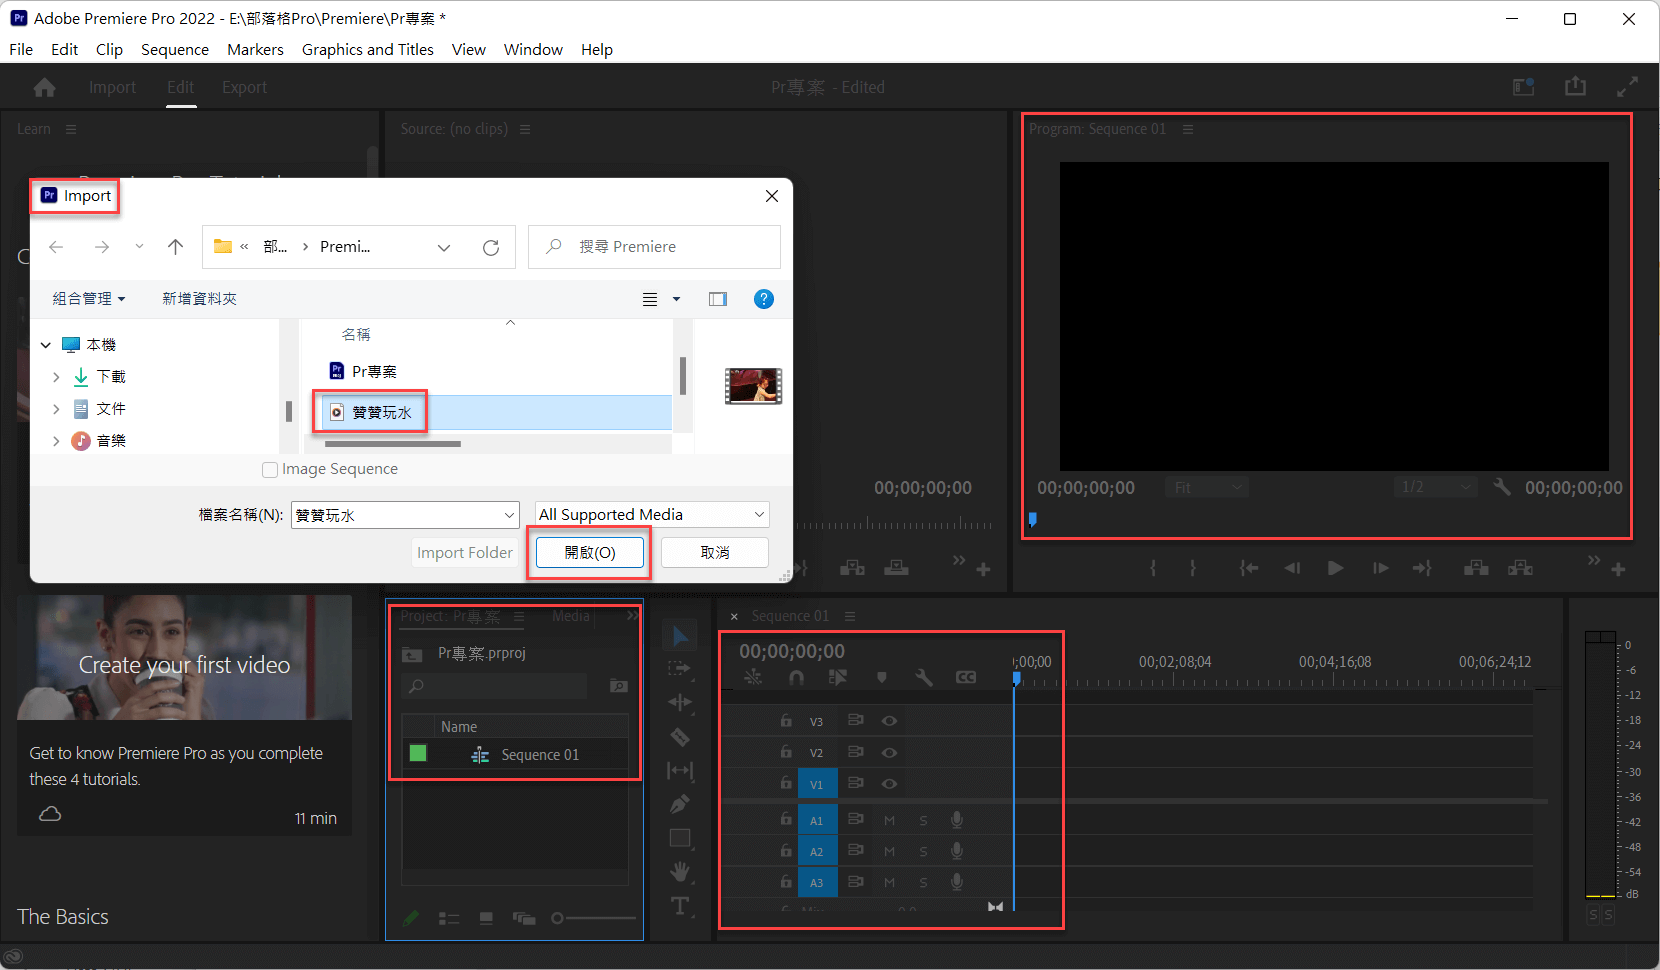Switch to the Export tab

[244, 87]
